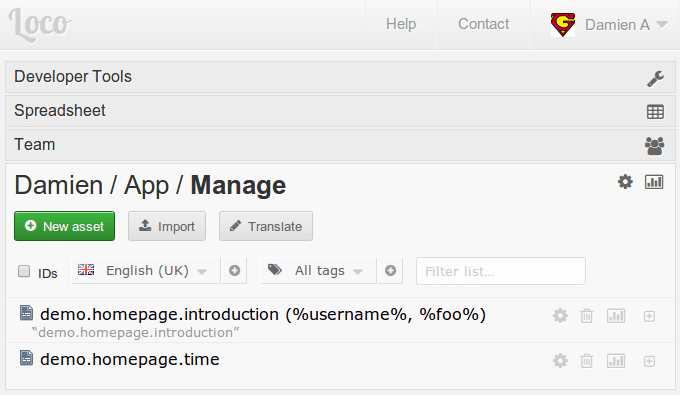Create a New asset
The height and width of the screenshot is (395, 680).
tap(64, 226)
